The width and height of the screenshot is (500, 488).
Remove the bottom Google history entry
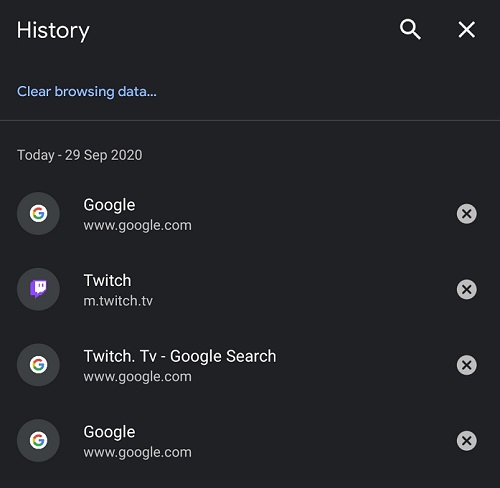(467, 441)
